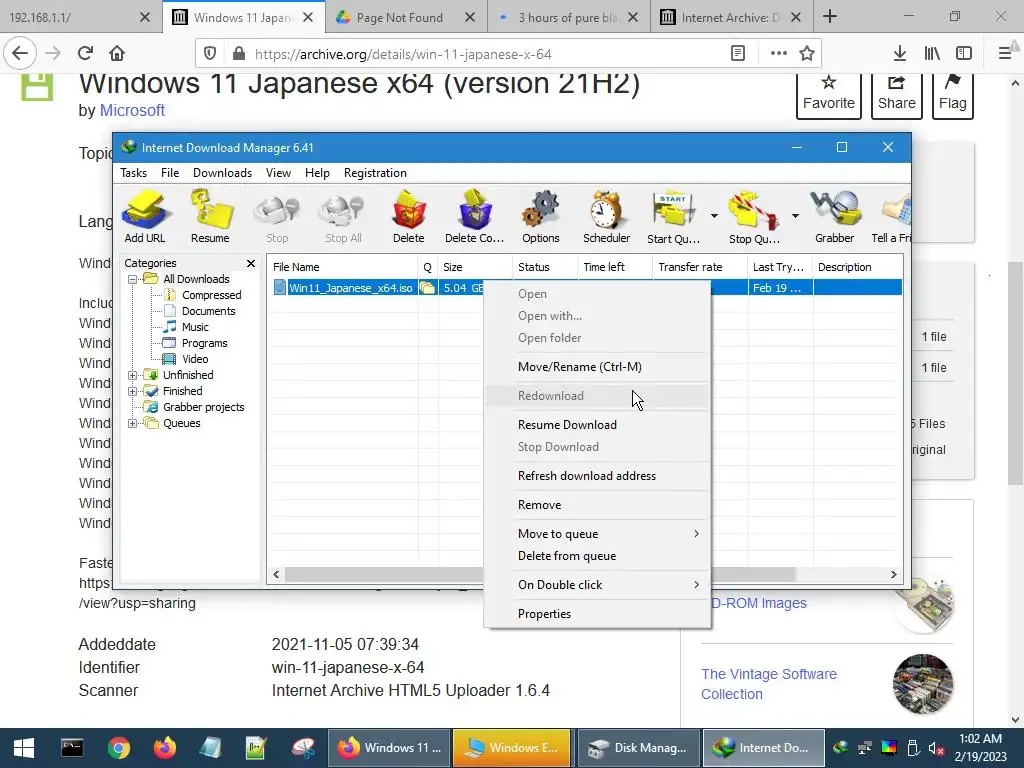Viewport: 1024px width, 768px height.
Task: Bookmark this page with star icon
Action: click(807, 54)
